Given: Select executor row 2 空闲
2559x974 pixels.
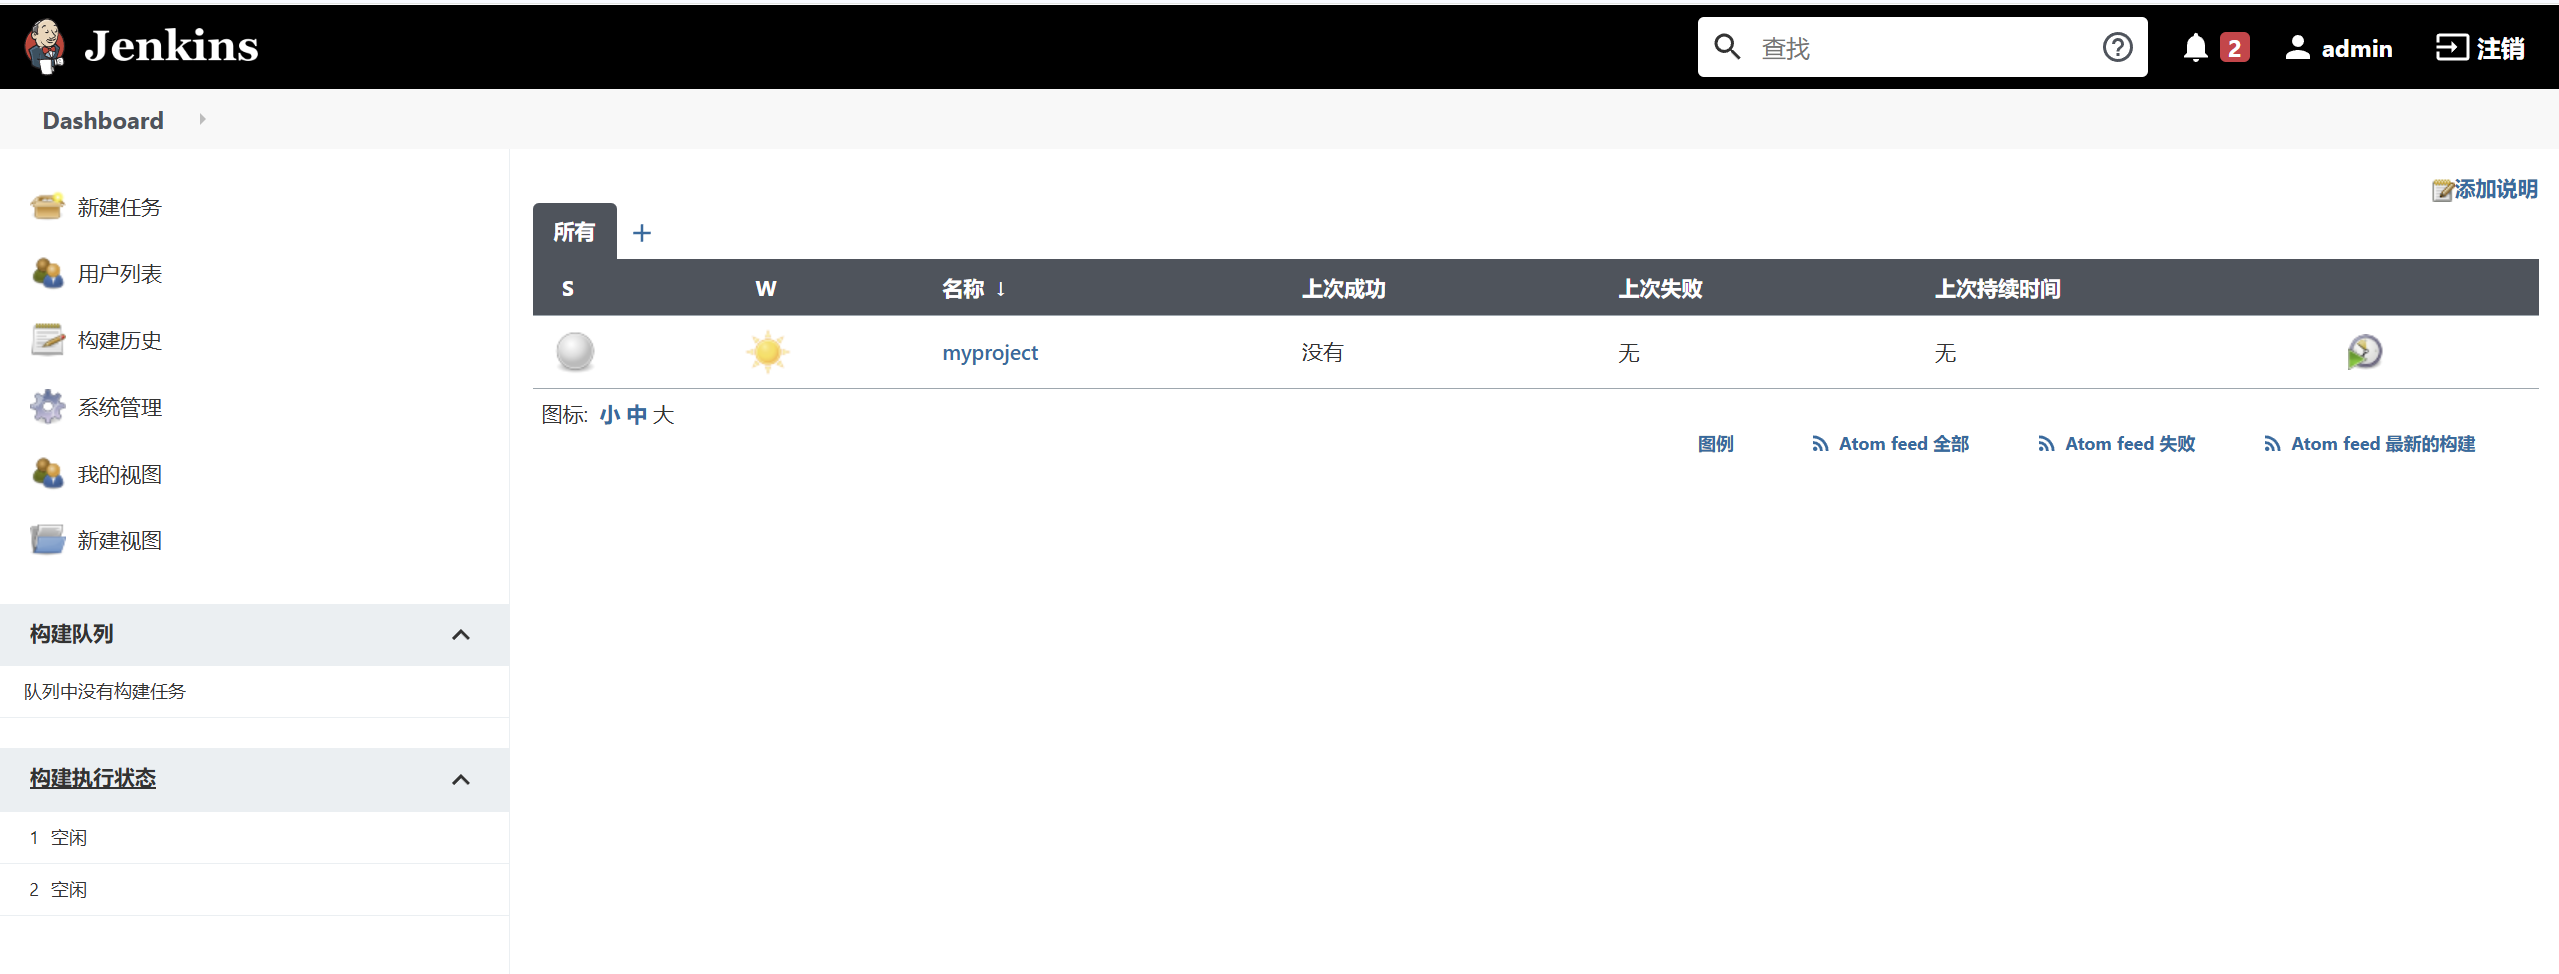Looking at the screenshot, I should coord(254,890).
